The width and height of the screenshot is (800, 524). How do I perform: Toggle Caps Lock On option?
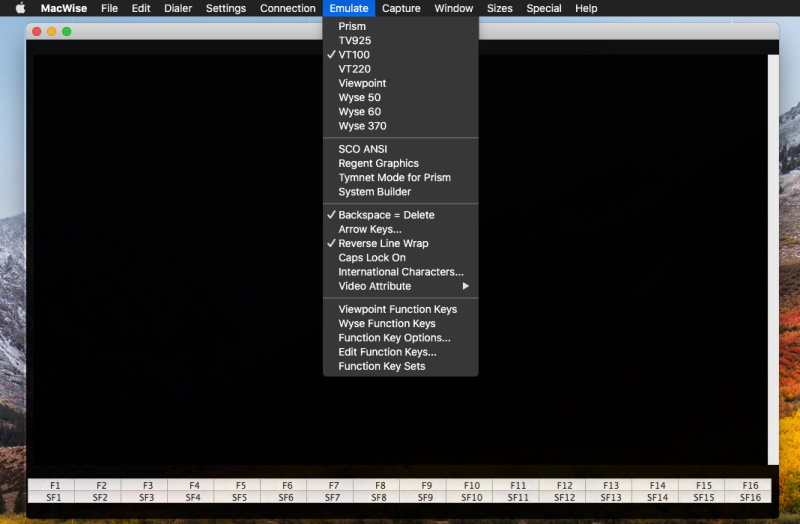[x=401, y=258]
